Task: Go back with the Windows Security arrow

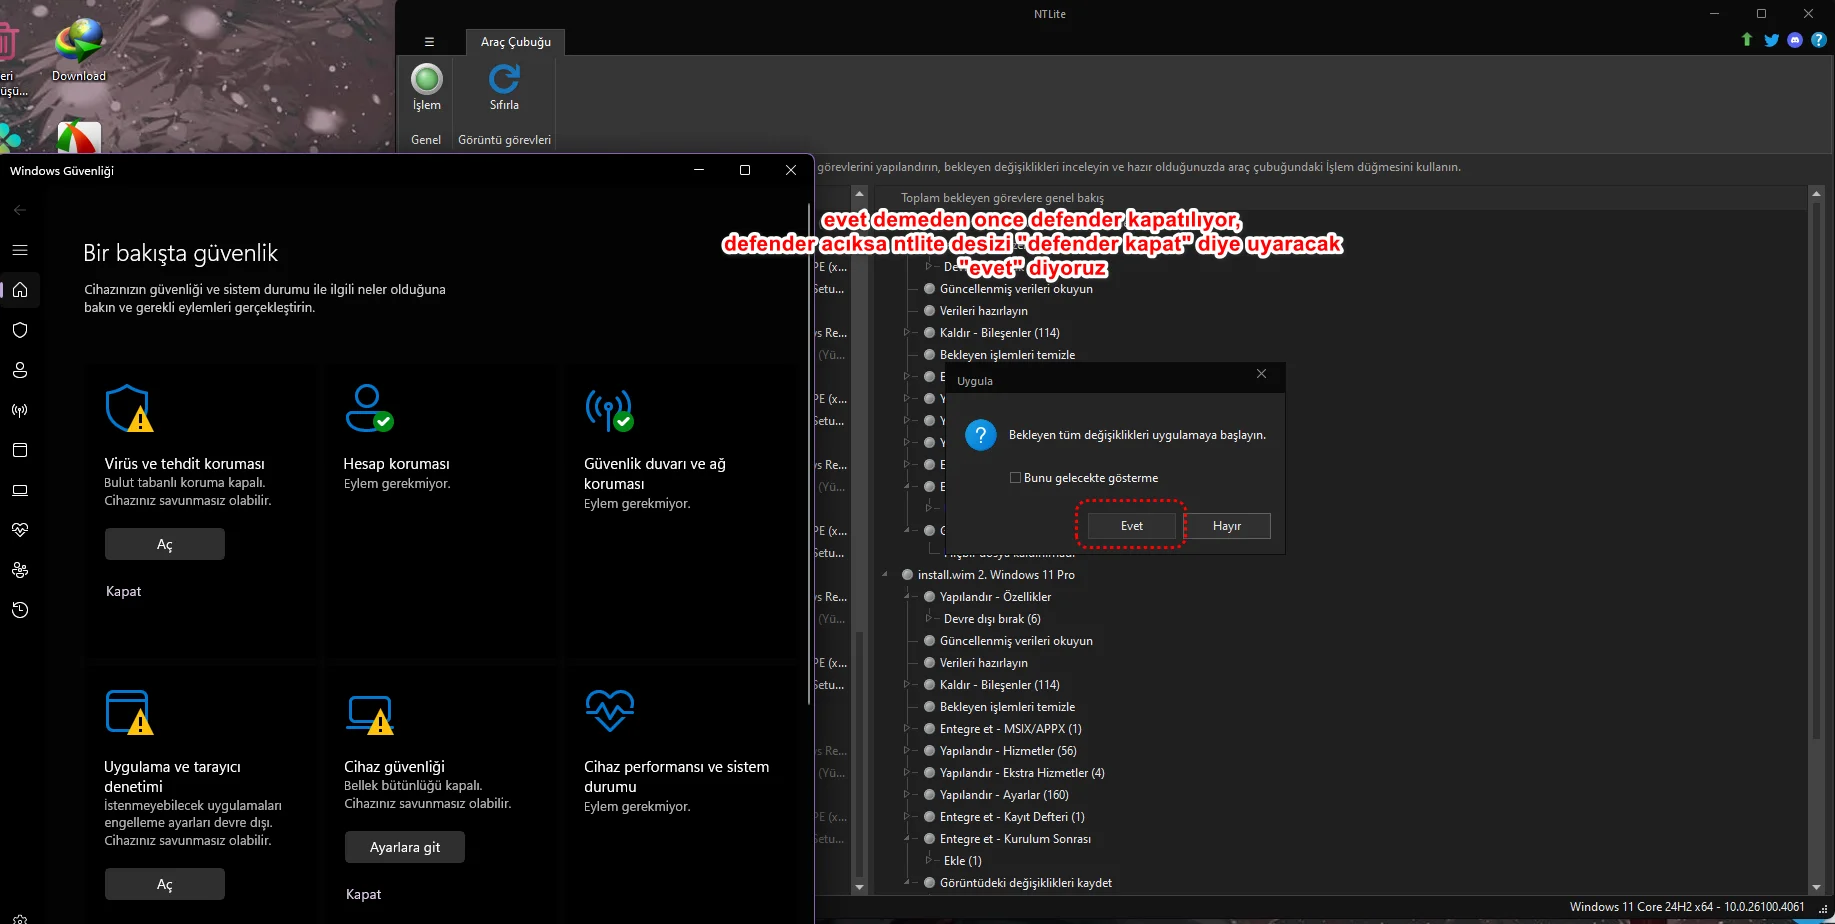Action: click(20, 210)
